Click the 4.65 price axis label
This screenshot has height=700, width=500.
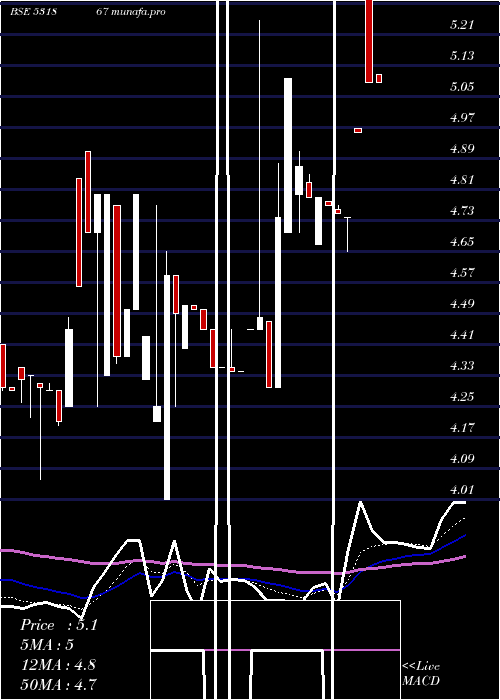click(x=461, y=242)
